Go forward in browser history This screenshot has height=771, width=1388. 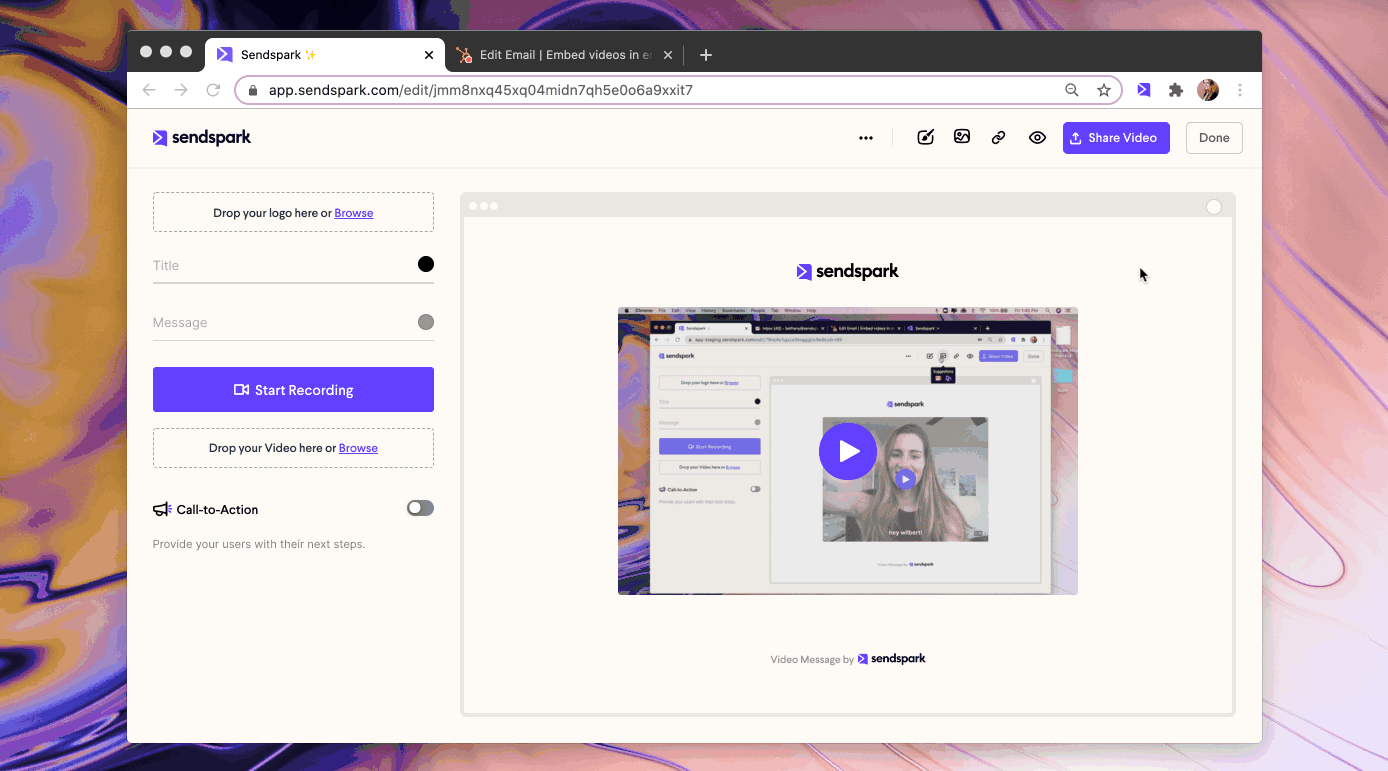pos(181,90)
